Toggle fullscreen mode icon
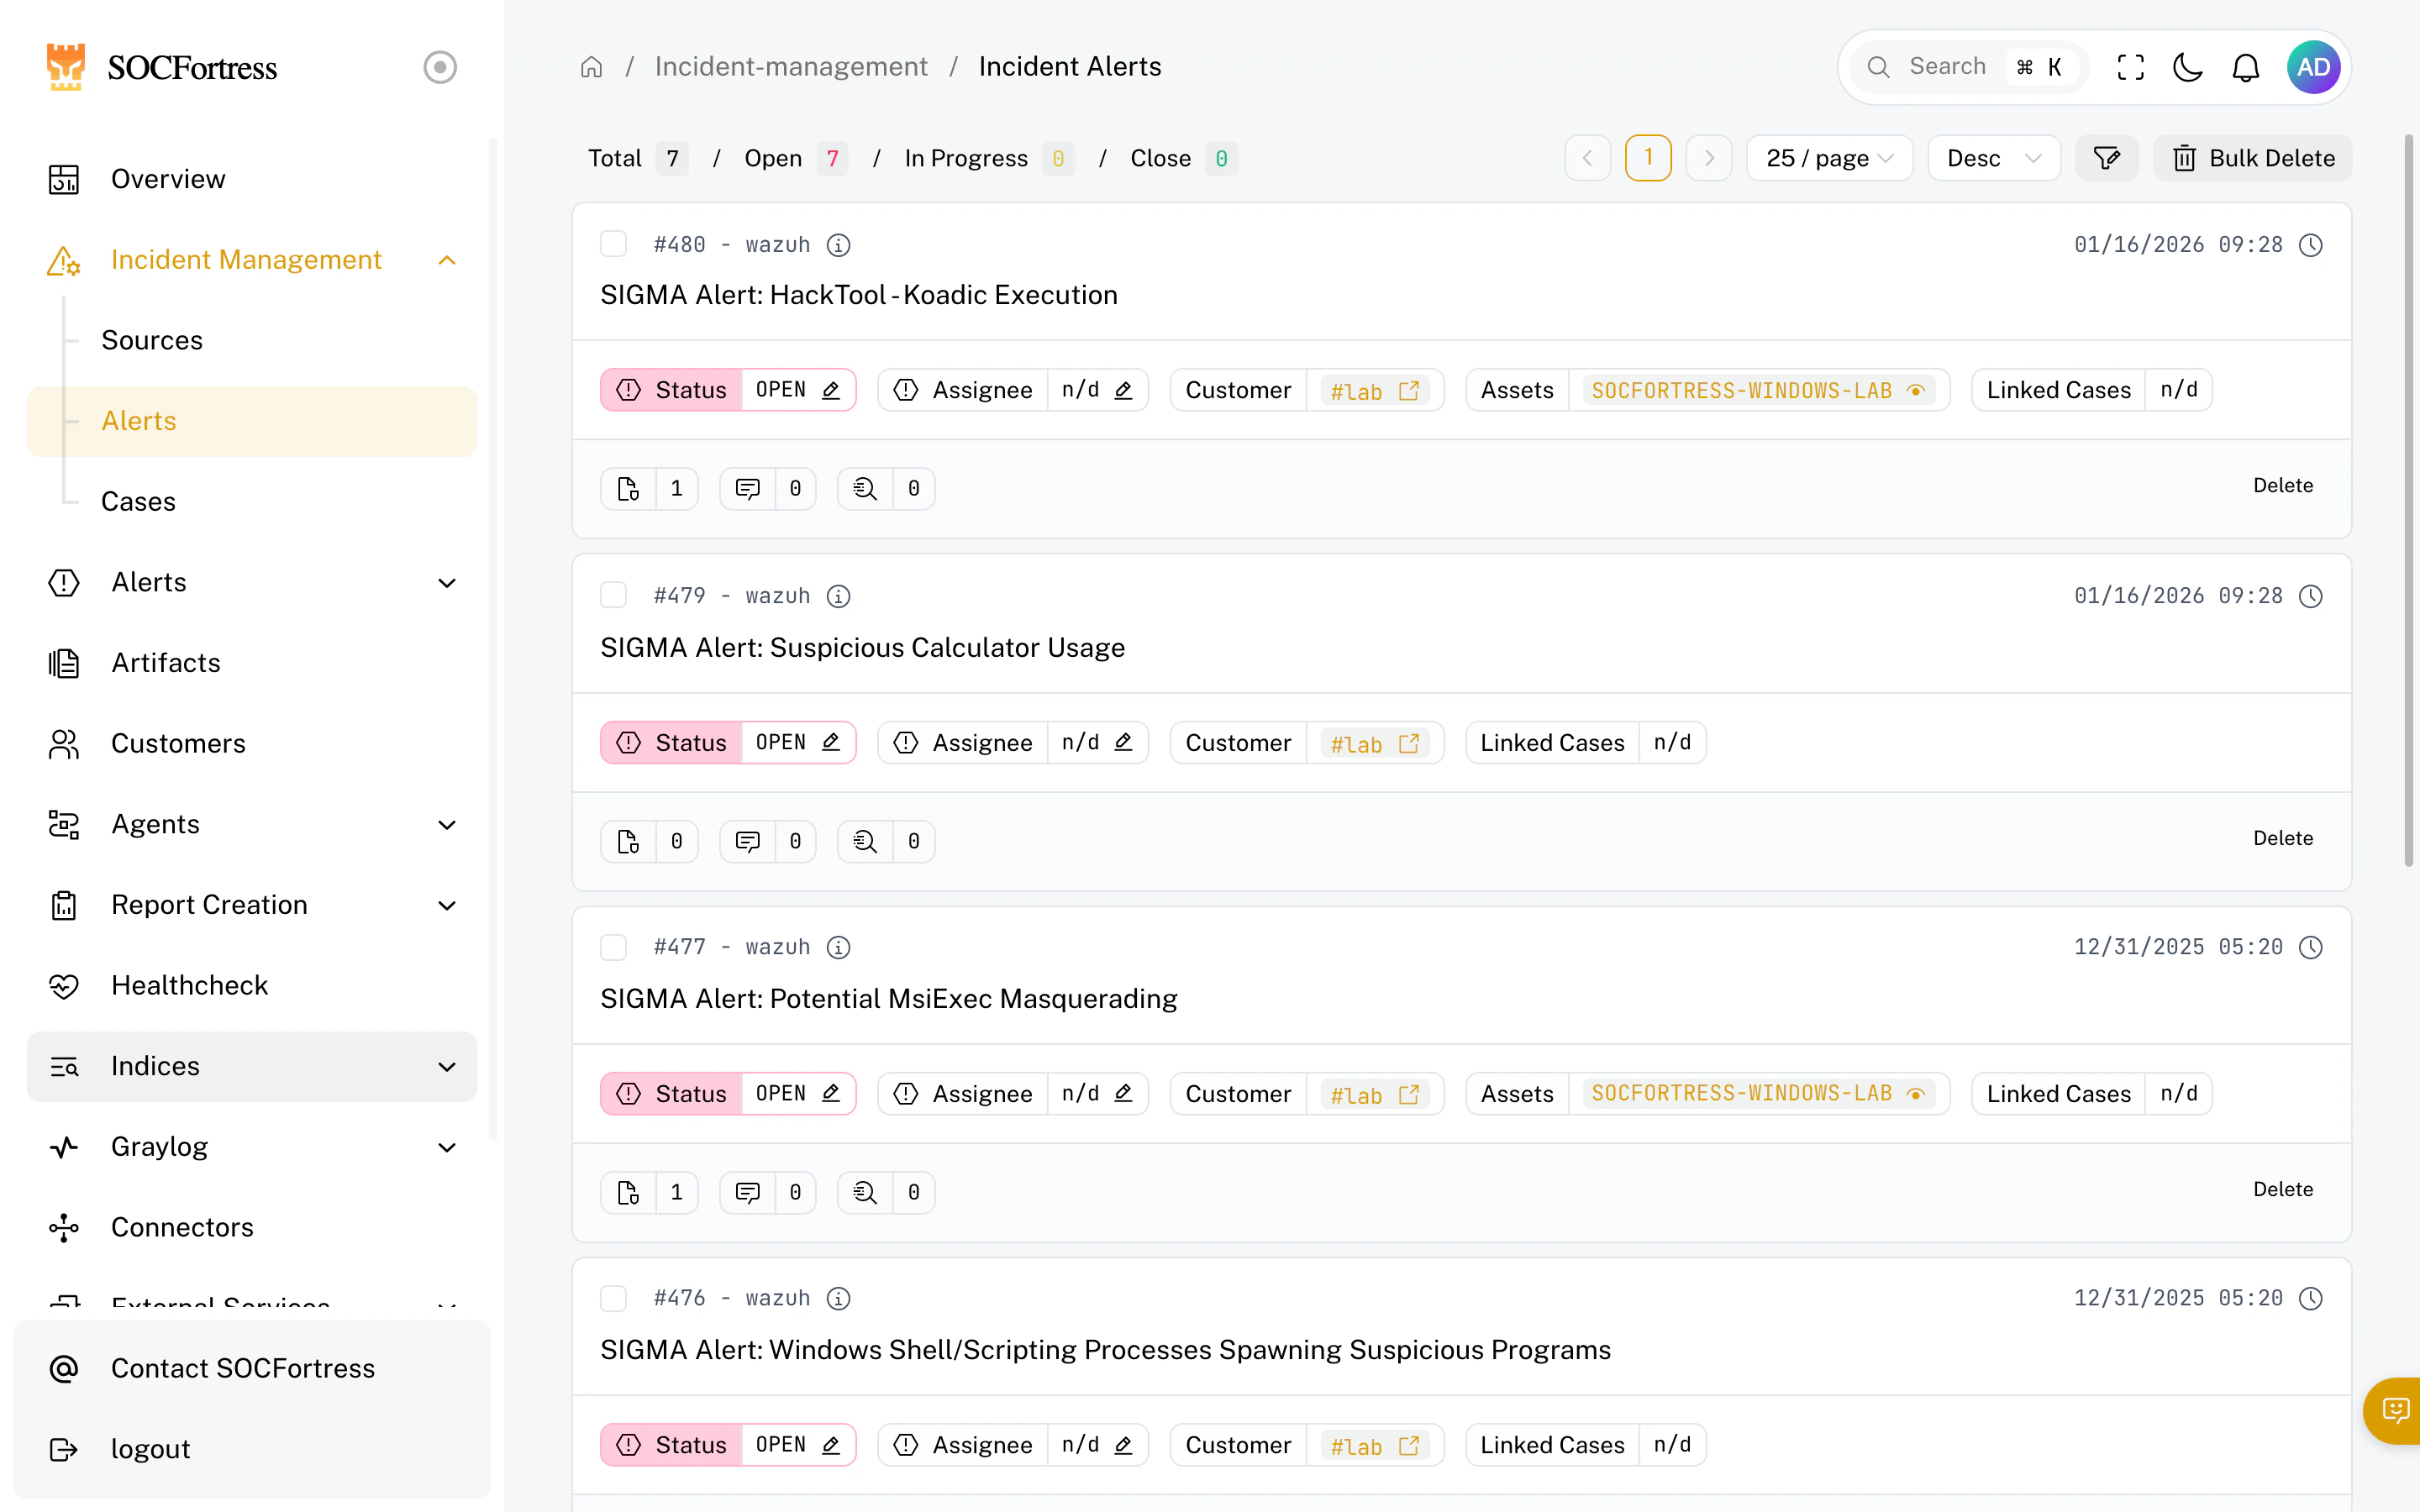 [x=2130, y=67]
